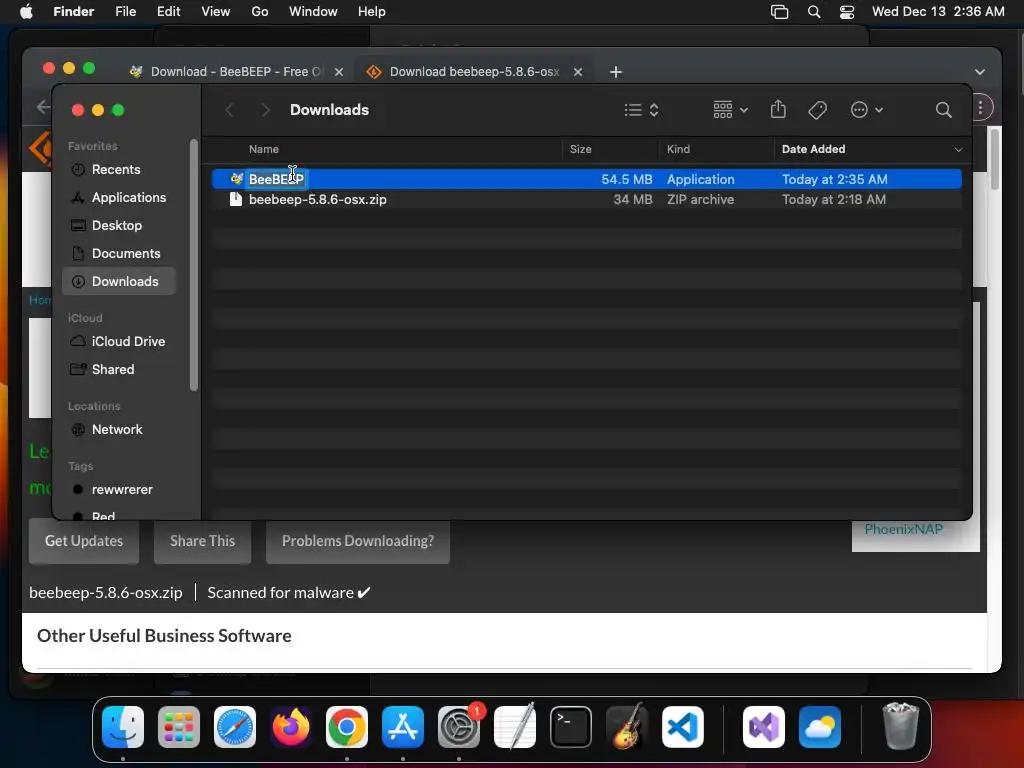Select Desktop in the sidebar
The height and width of the screenshot is (768, 1024).
[116, 225]
